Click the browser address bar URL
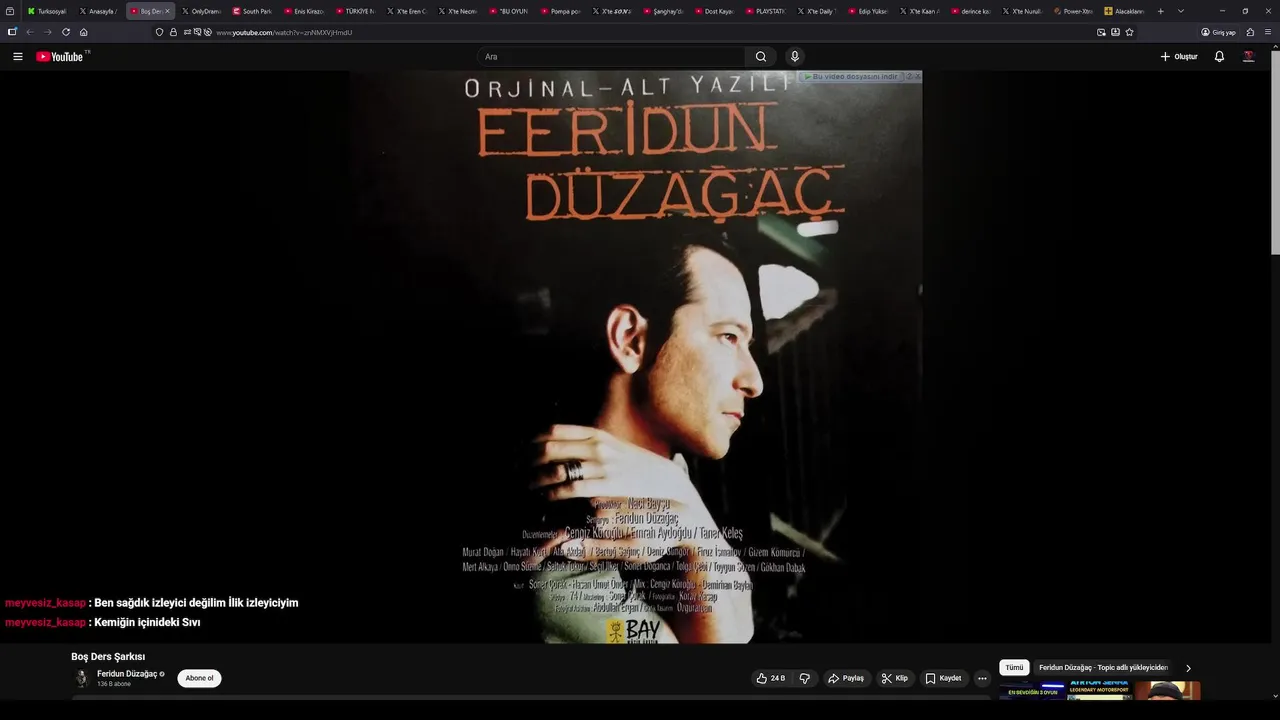 [x=284, y=32]
